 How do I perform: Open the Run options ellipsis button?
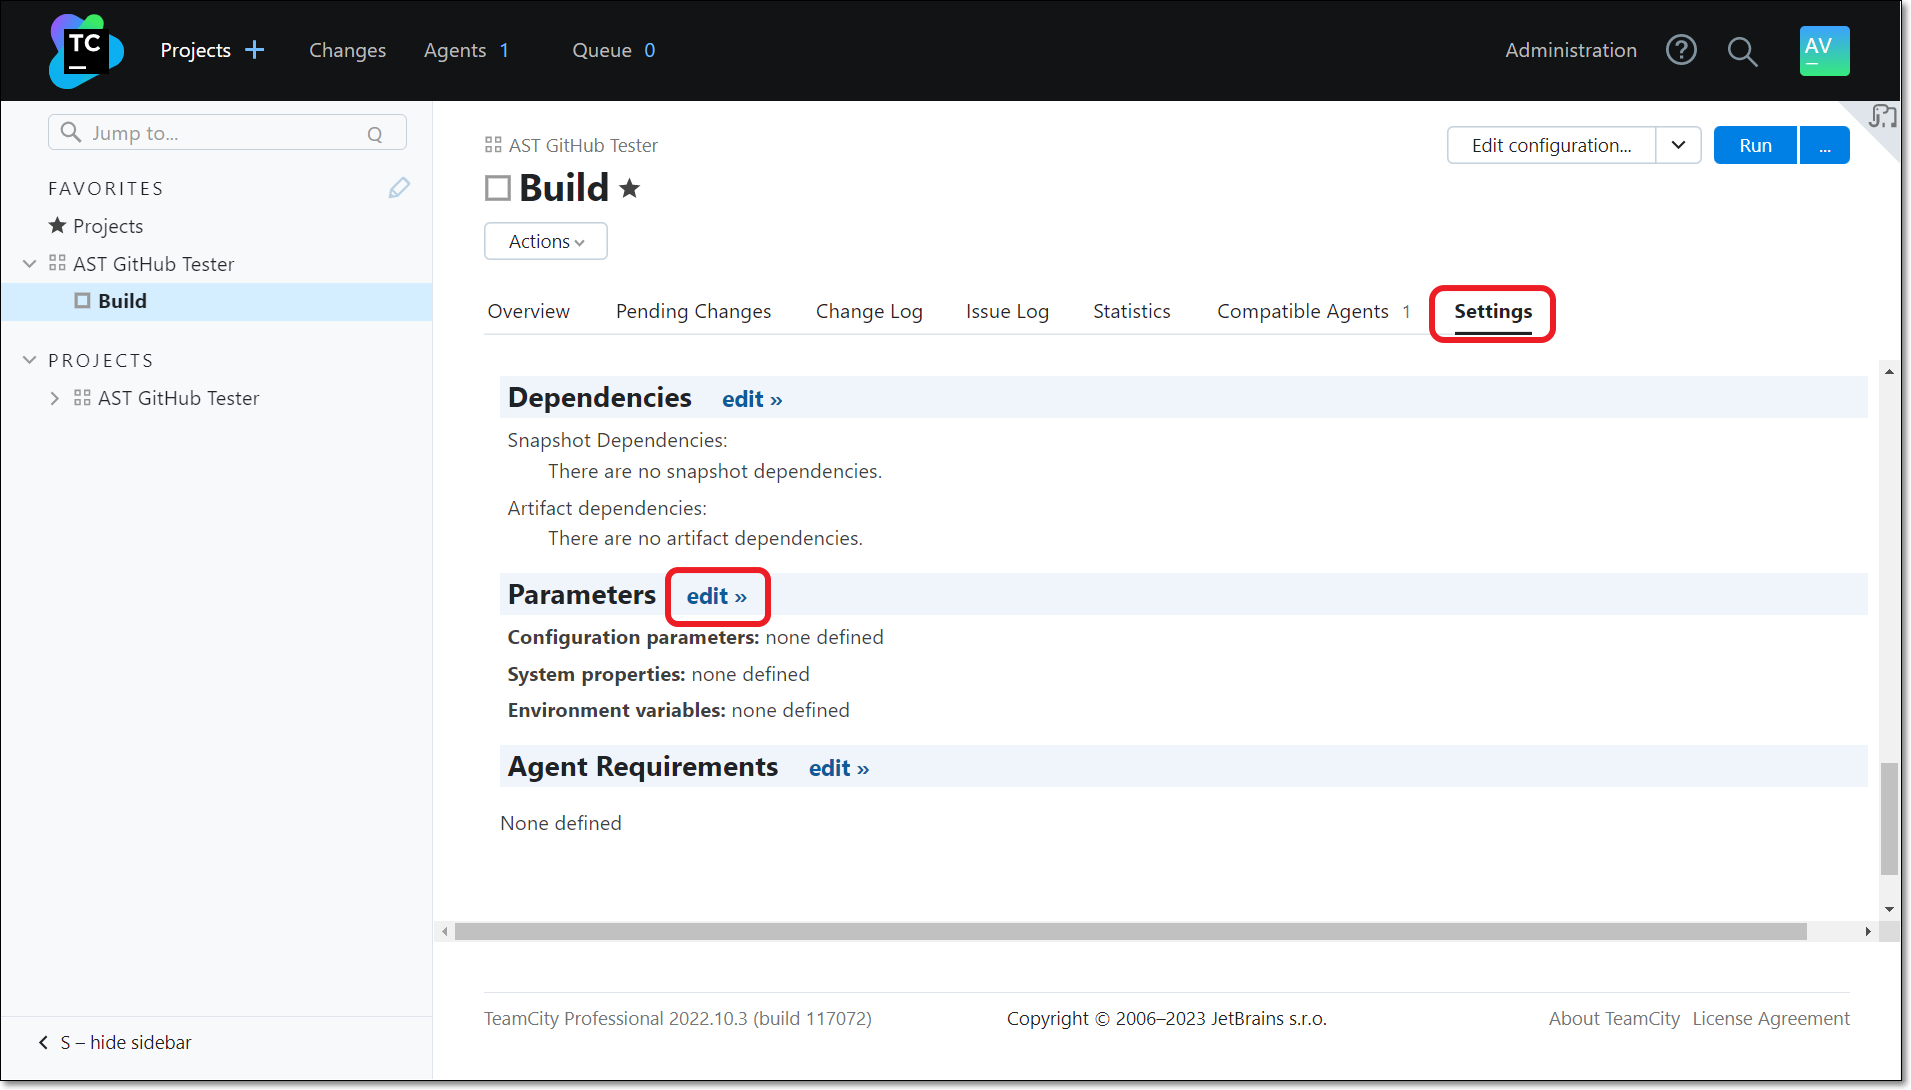[x=1825, y=145]
